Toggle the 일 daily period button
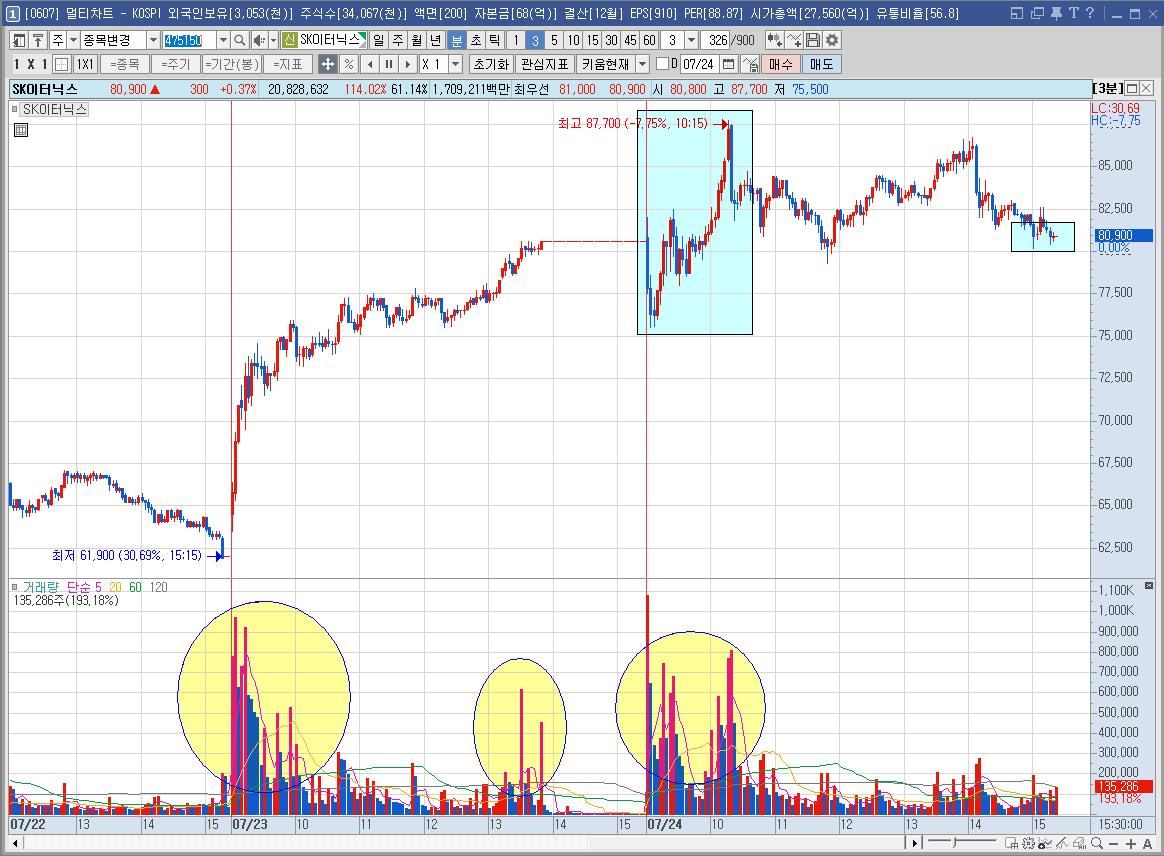Viewport: 1164px width, 856px height. (x=379, y=40)
